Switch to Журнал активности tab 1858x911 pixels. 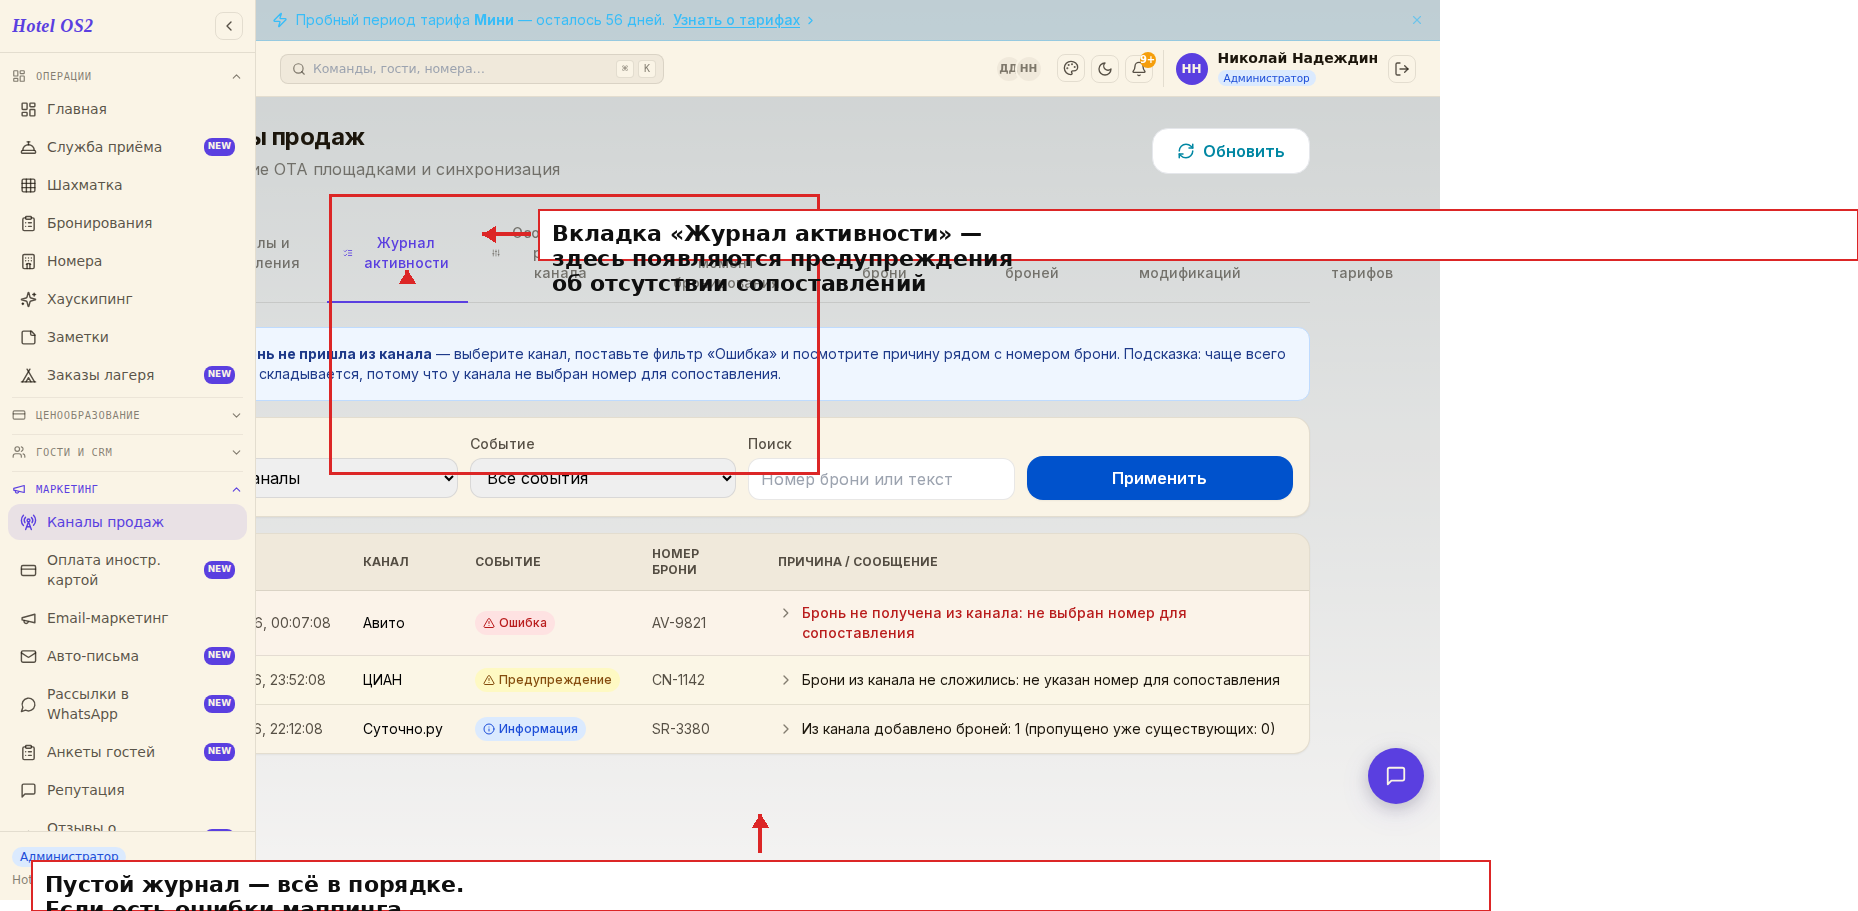tap(398, 253)
